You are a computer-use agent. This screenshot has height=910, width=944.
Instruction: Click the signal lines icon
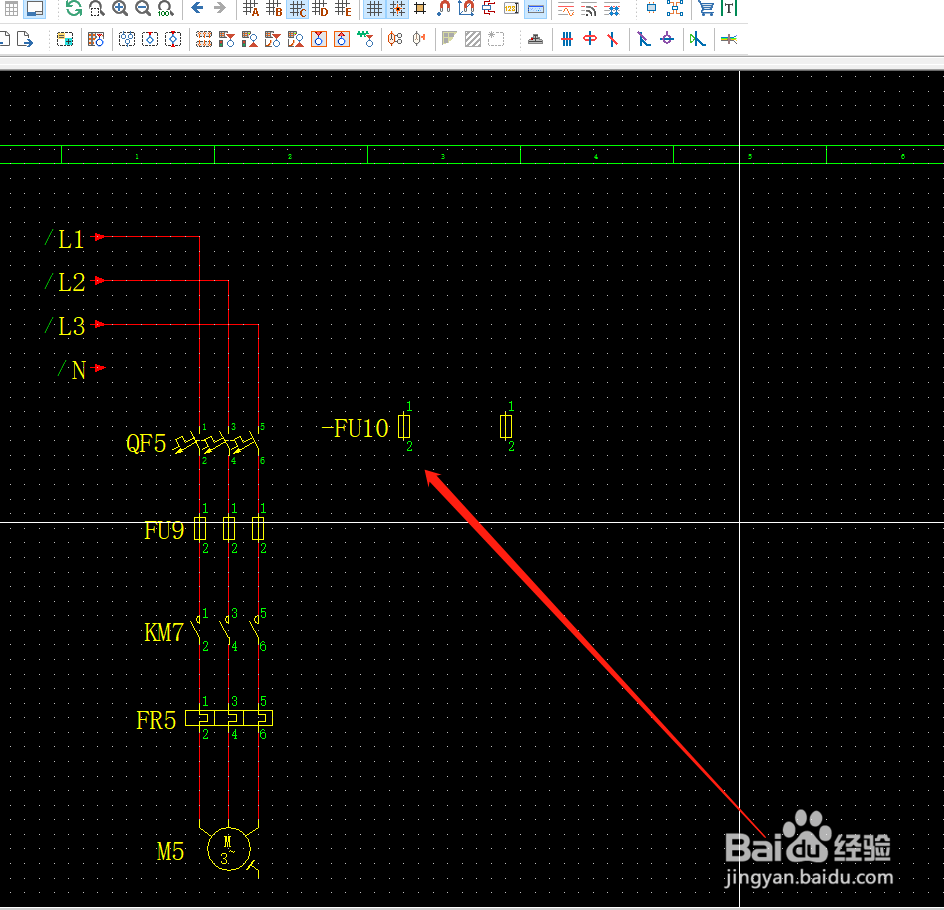click(589, 8)
